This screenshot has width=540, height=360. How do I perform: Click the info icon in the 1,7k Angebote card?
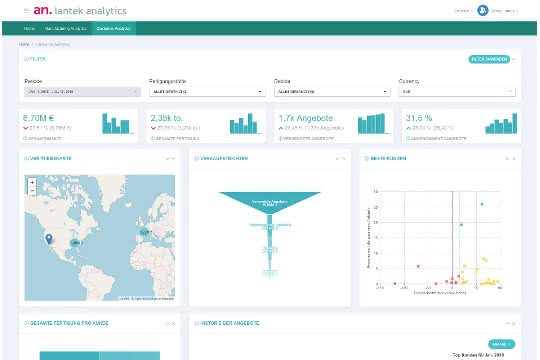click(280, 138)
